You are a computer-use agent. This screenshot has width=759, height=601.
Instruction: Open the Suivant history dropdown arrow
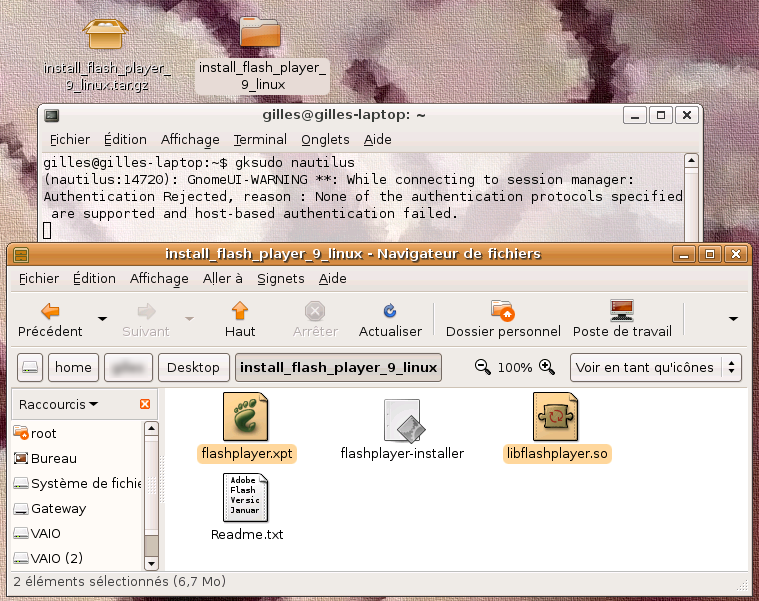click(189, 318)
